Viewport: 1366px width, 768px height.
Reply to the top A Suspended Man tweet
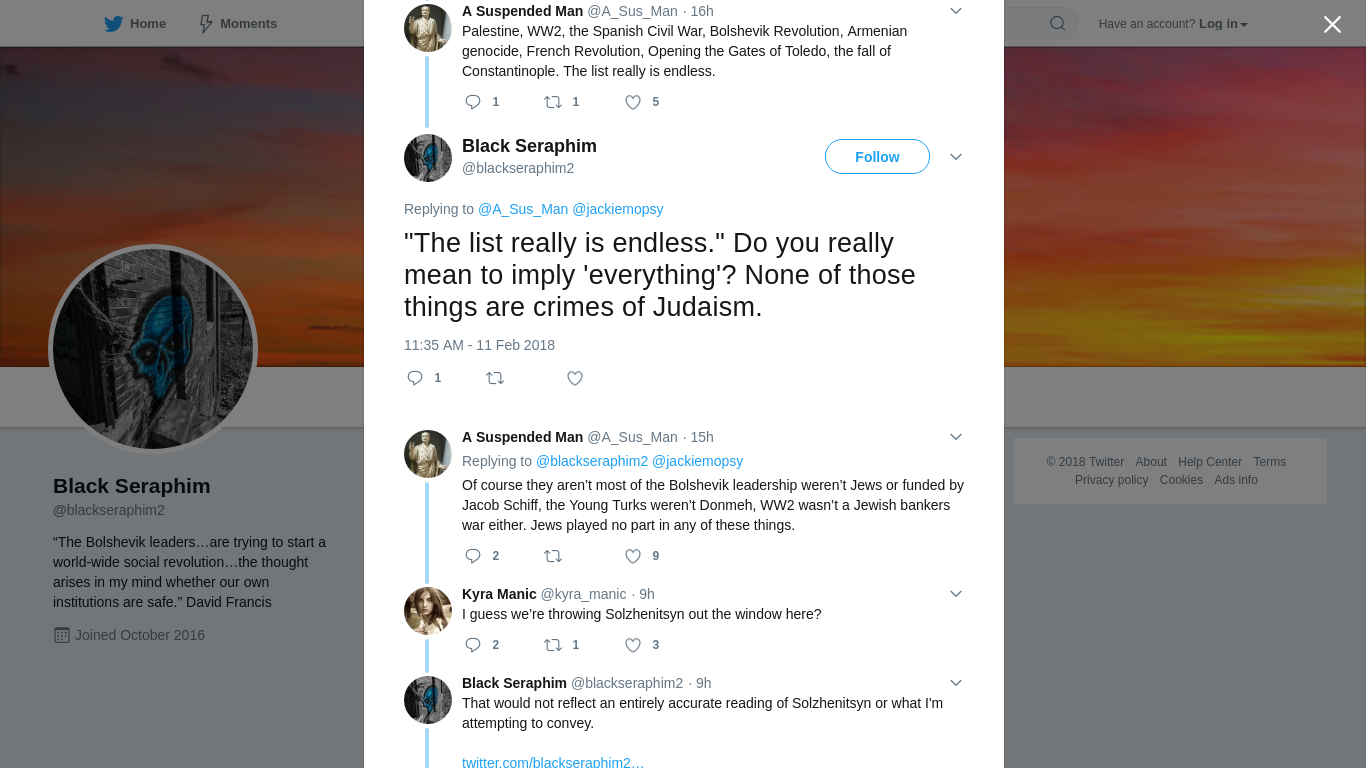pos(473,102)
